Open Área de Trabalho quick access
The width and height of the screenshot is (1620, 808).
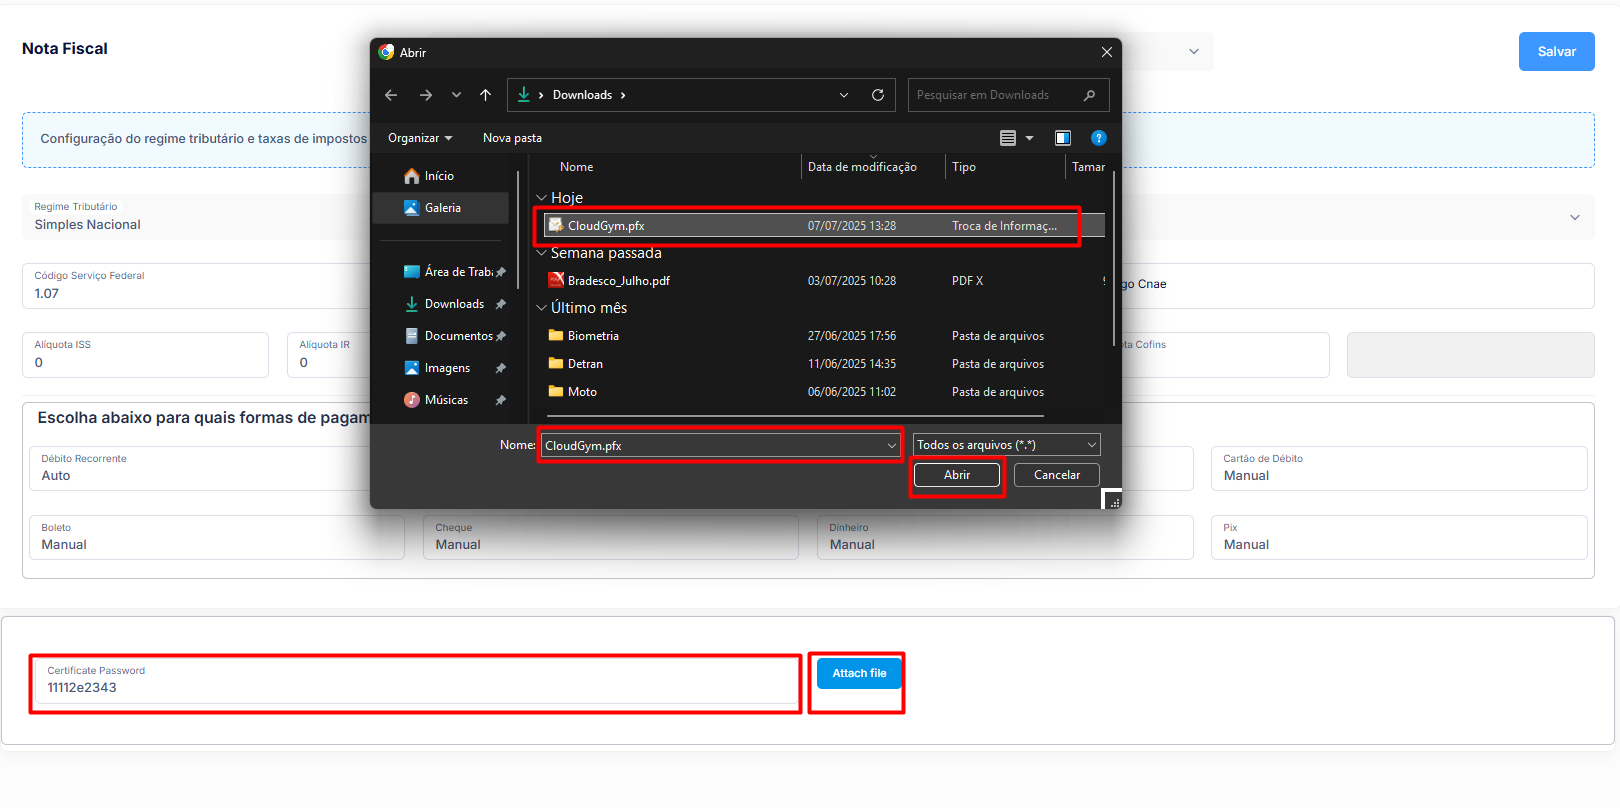pos(441,272)
